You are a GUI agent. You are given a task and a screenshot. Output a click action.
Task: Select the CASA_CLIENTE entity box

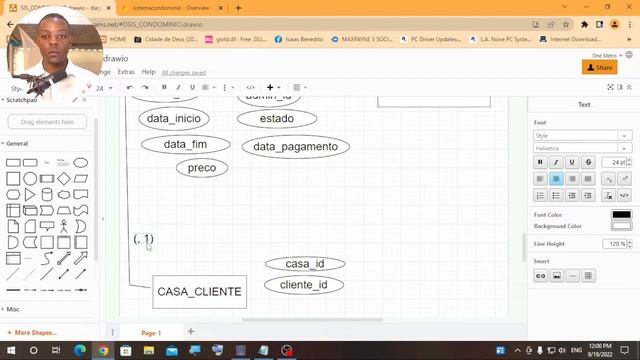tap(200, 292)
